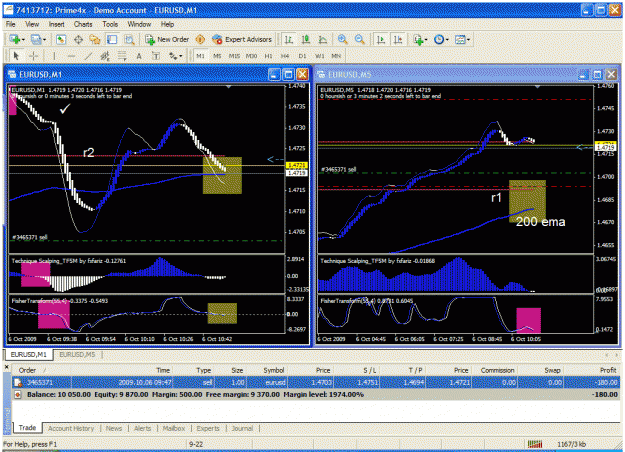Click the Balance summary row

pyautogui.click(x=316, y=395)
